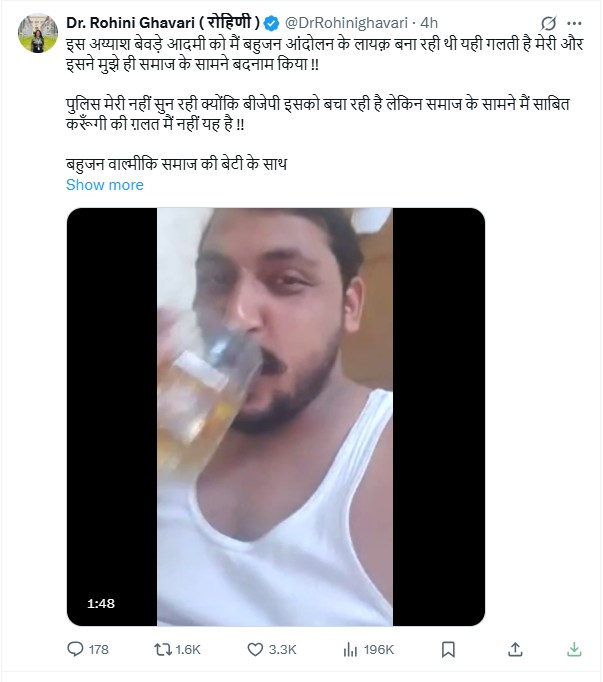This screenshot has height=682, width=603.
Task: Click the reply speech bubble icon
Action: click(75, 649)
